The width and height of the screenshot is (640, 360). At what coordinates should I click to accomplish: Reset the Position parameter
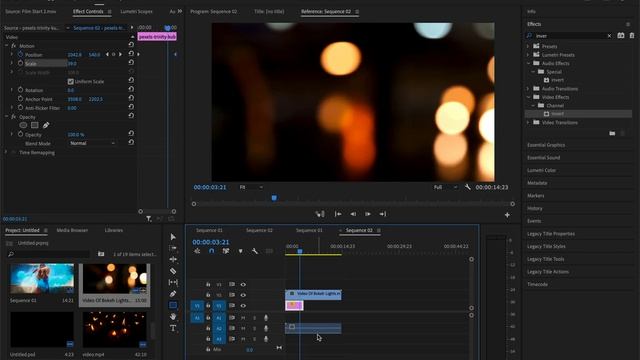point(131,53)
